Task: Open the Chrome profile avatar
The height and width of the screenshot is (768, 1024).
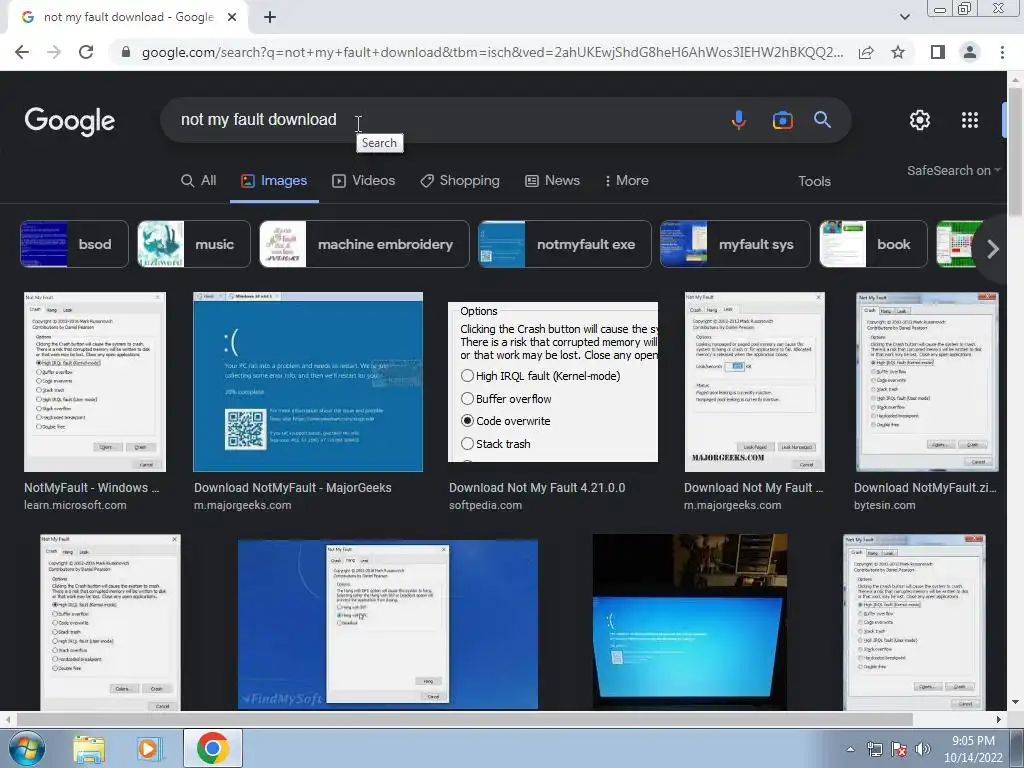Action: coord(970,52)
